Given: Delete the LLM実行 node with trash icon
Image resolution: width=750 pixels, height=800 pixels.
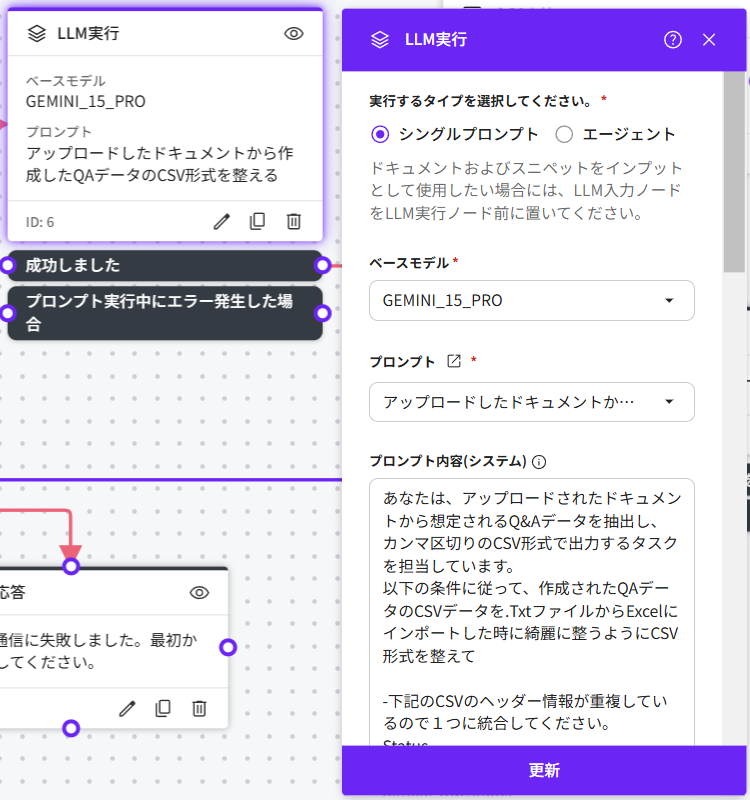Looking at the screenshot, I should [294, 221].
